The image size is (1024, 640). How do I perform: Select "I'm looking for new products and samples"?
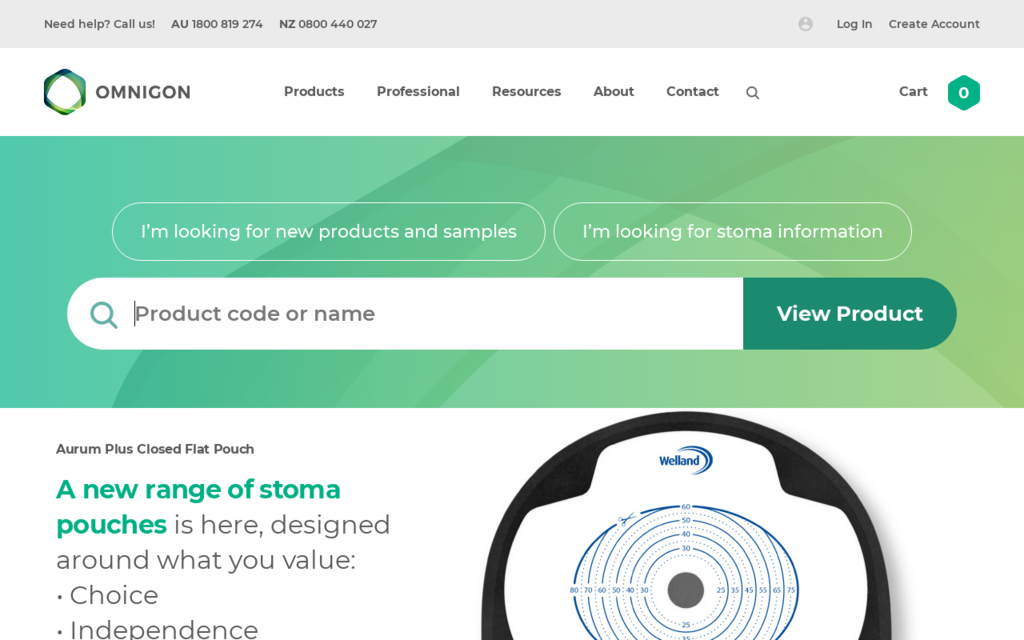328,232
